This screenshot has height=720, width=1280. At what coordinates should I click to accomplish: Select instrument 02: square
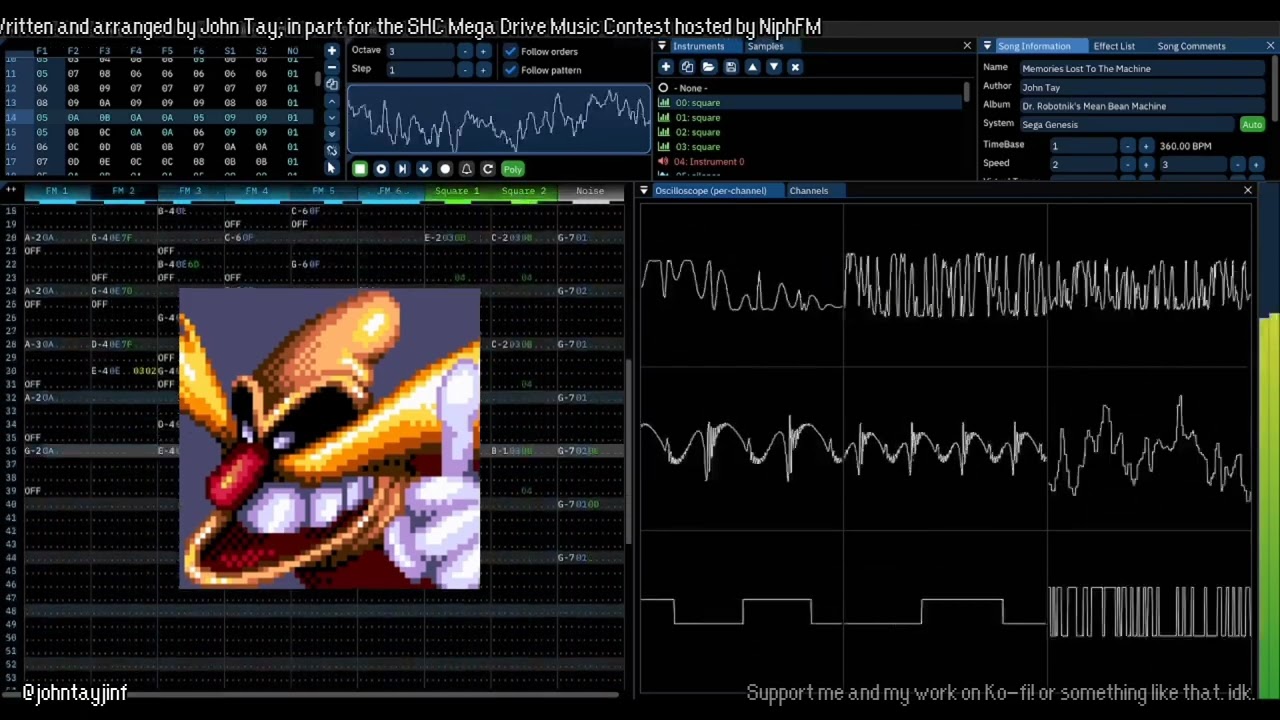click(x=809, y=132)
